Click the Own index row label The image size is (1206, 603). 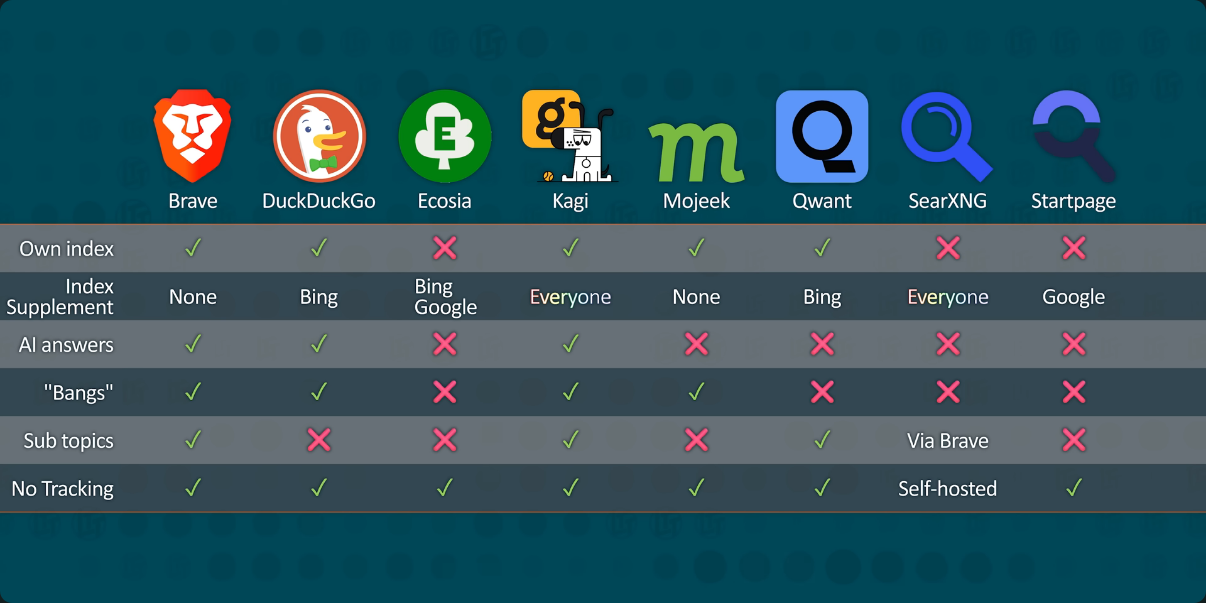click(67, 248)
